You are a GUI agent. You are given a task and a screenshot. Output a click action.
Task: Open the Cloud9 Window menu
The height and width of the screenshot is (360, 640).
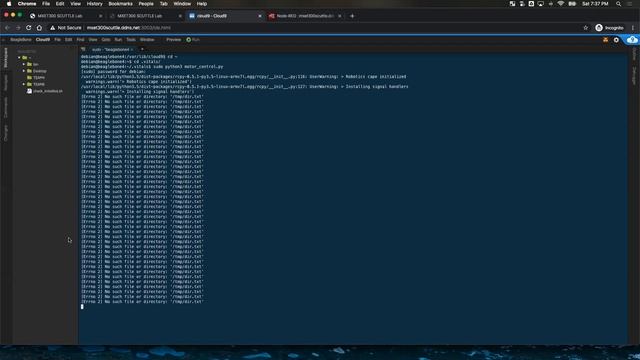point(147,40)
